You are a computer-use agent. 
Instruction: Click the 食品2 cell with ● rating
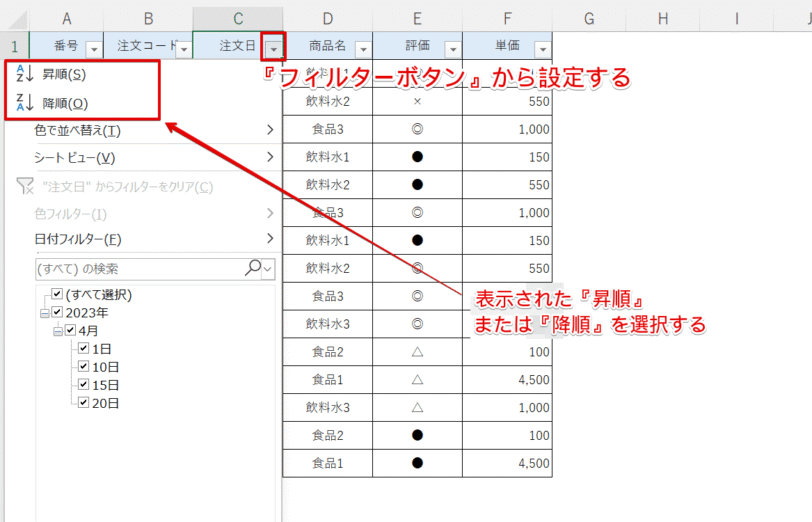click(327, 436)
